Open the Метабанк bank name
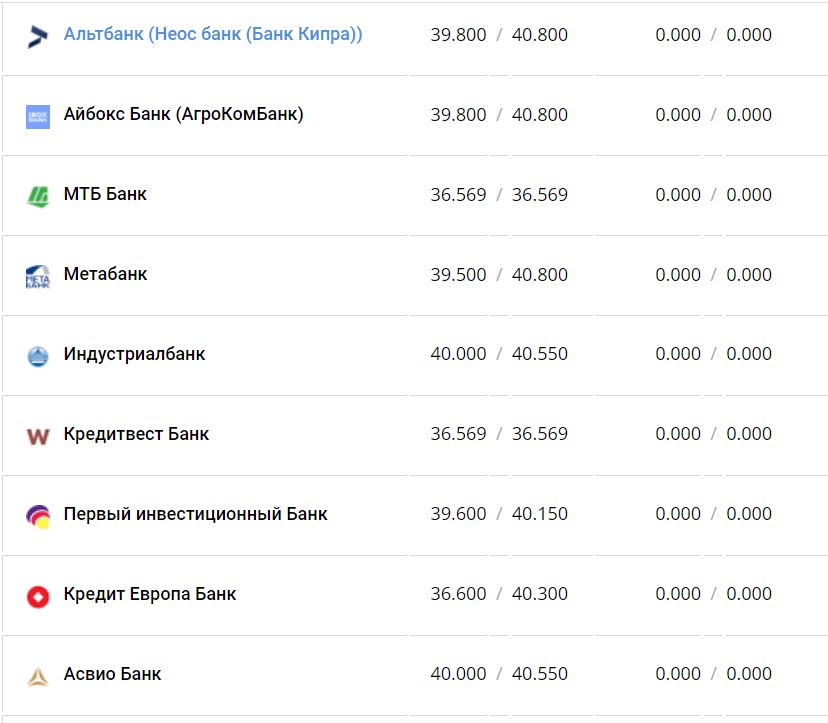The height and width of the screenshot is (723, 828). point(105,275)
